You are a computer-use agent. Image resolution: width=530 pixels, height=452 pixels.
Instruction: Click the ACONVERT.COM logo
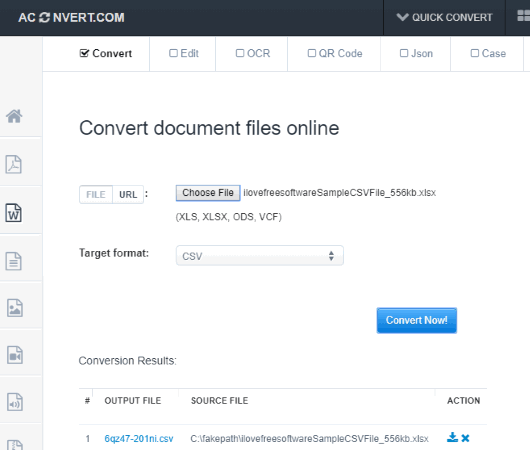[71, 18]
